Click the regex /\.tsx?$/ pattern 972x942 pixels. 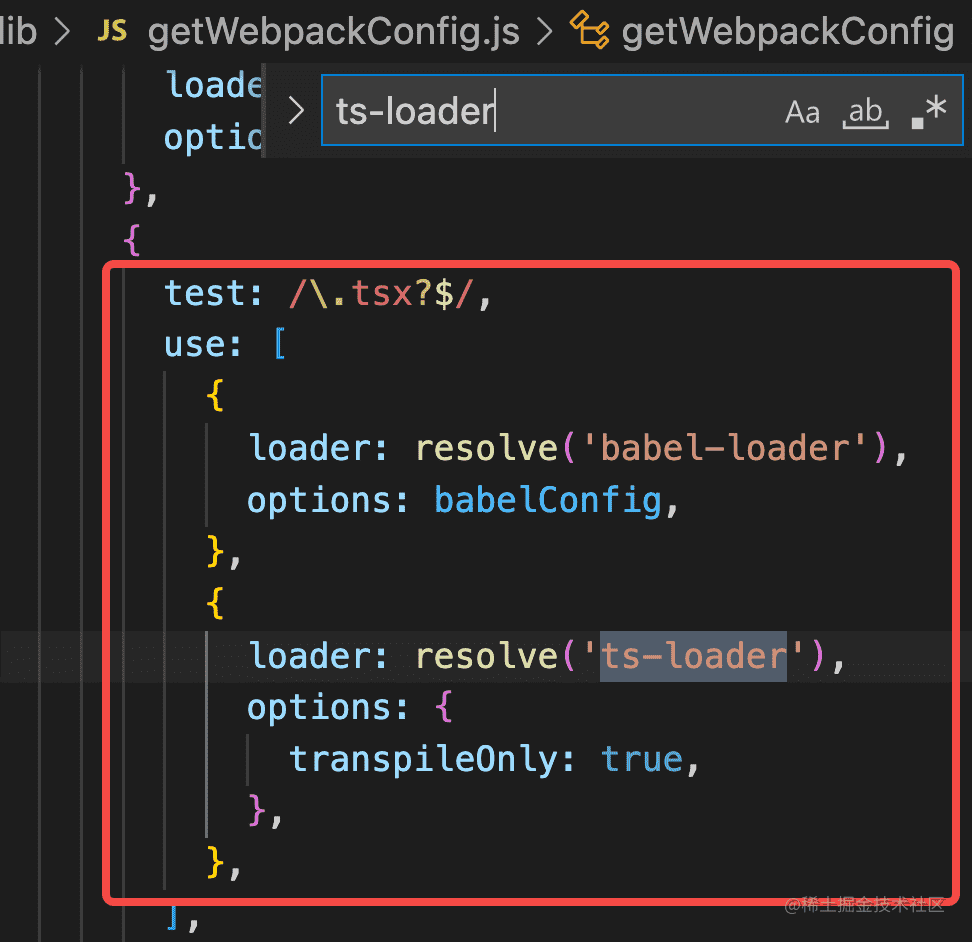[x=382, y=293]
